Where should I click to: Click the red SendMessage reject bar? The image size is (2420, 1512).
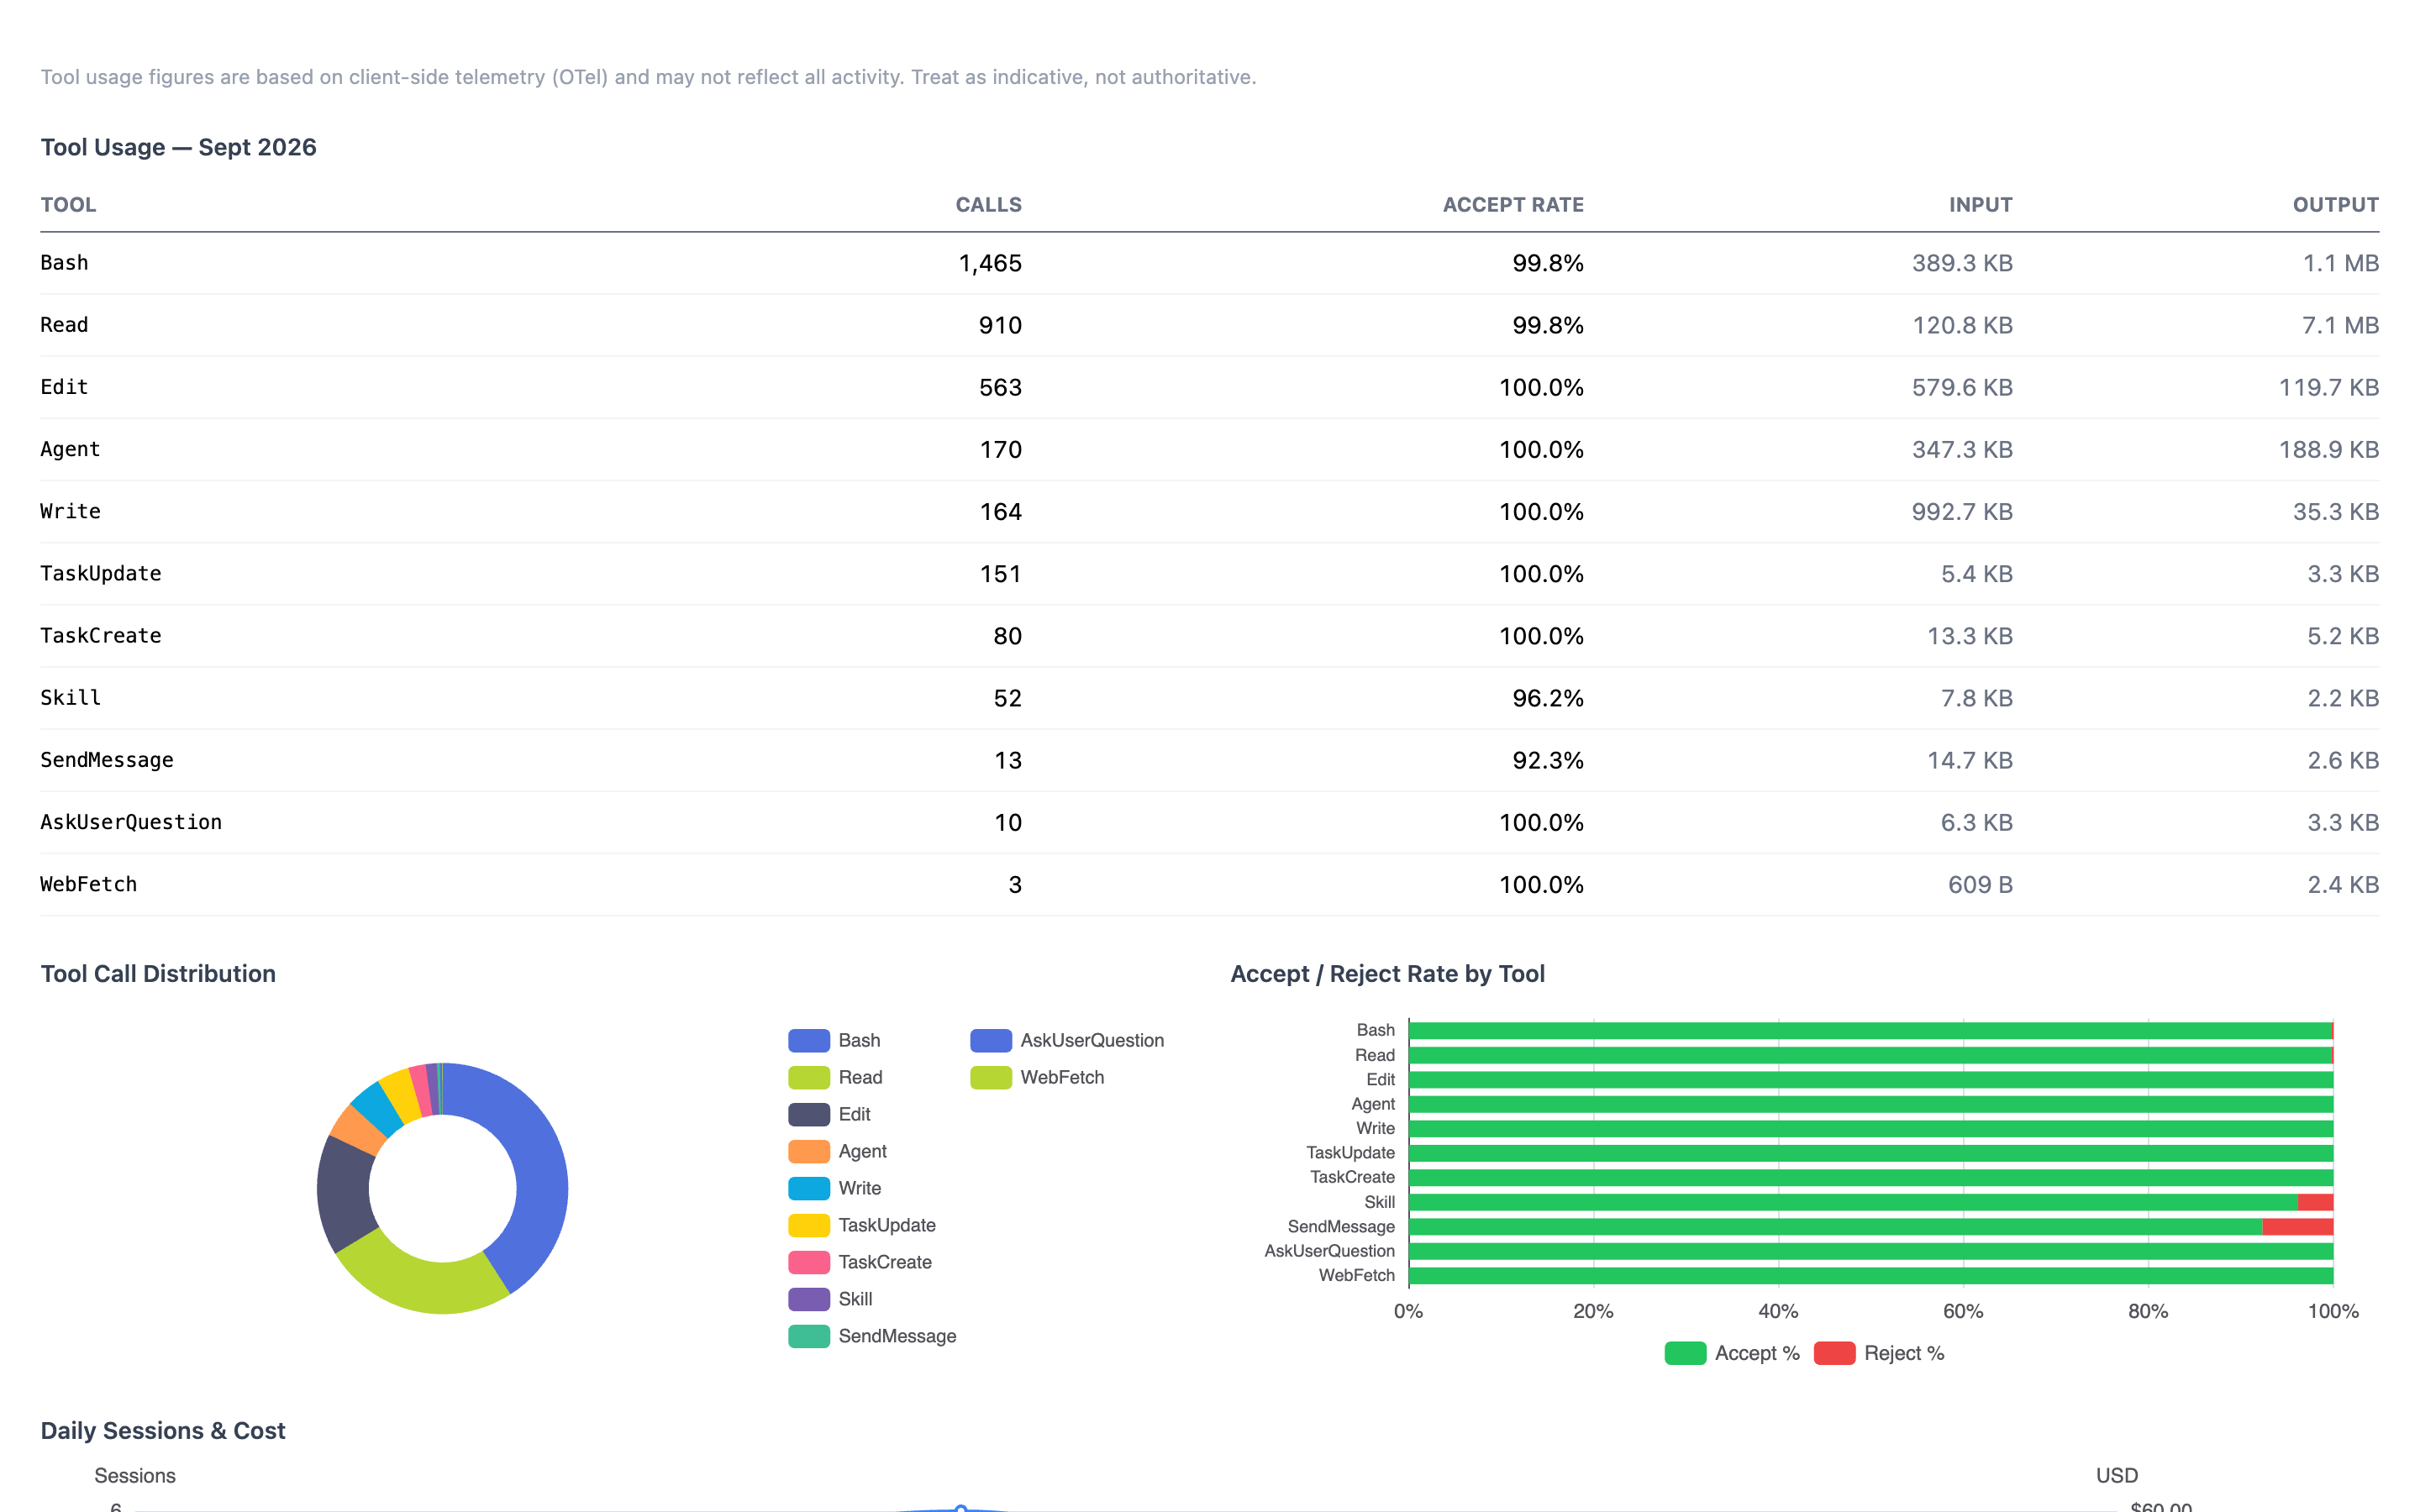pyautogui.click(x=2297, y=1227)
